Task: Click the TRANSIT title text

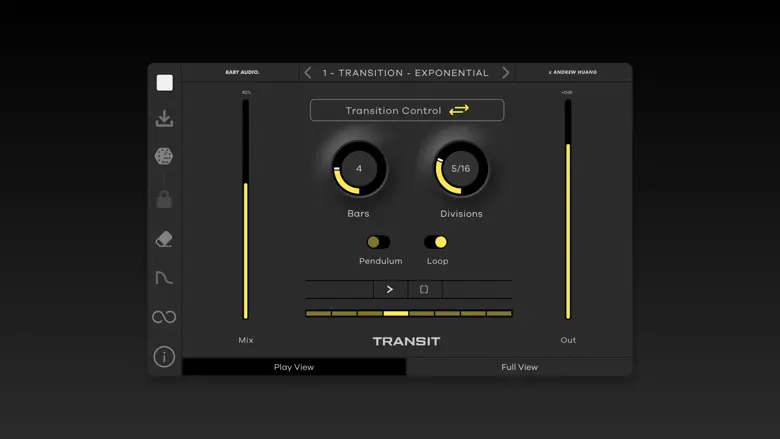Action: [x=406, y=342]
